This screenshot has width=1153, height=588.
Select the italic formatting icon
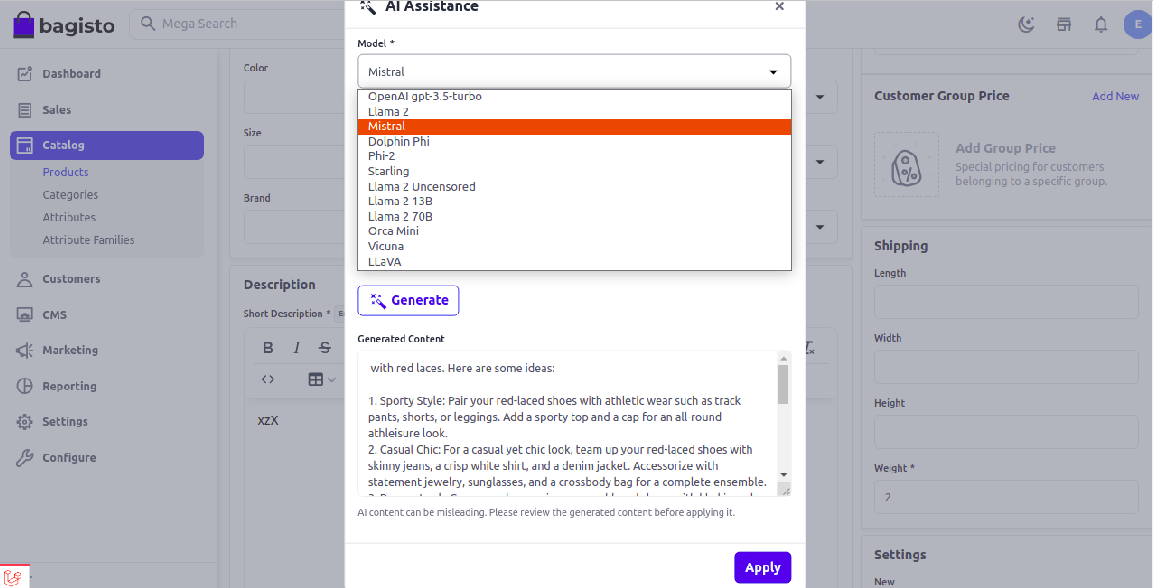(295, 347)
